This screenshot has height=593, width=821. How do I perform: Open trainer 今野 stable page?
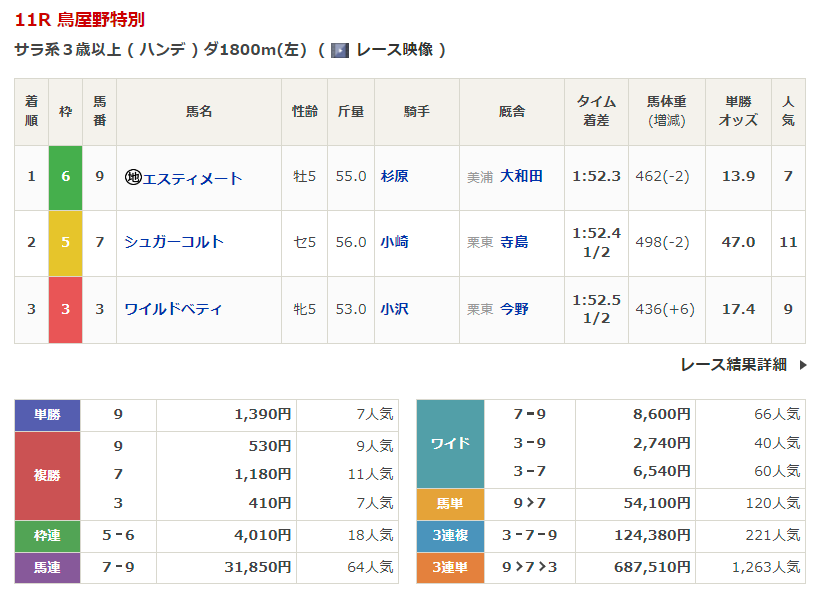point(514,309)
